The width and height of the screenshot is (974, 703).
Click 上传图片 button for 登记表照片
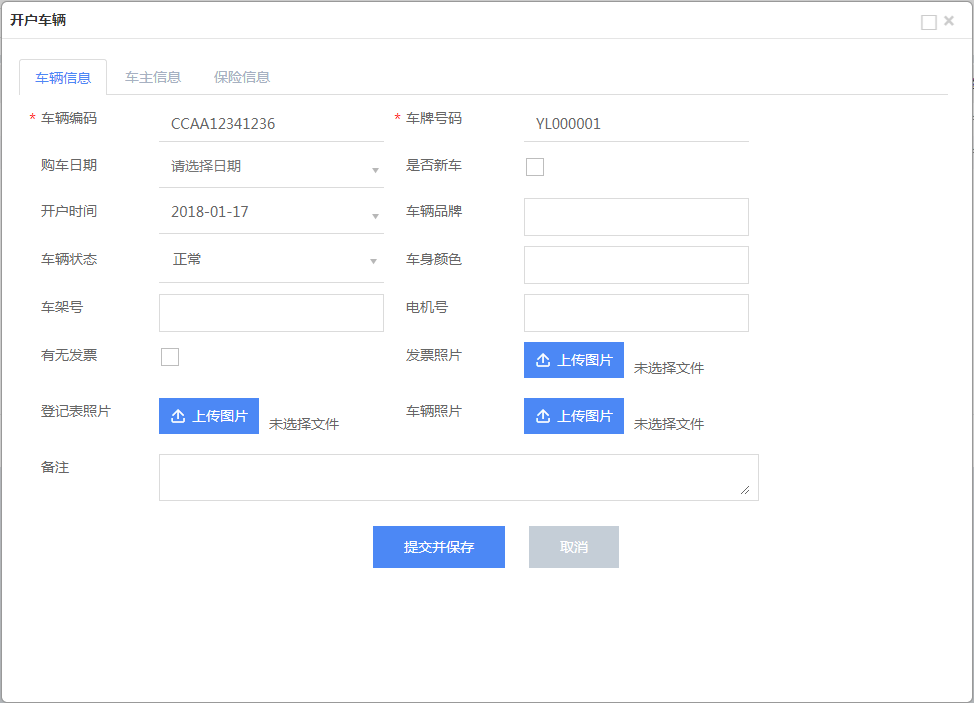tap(208, 416)
